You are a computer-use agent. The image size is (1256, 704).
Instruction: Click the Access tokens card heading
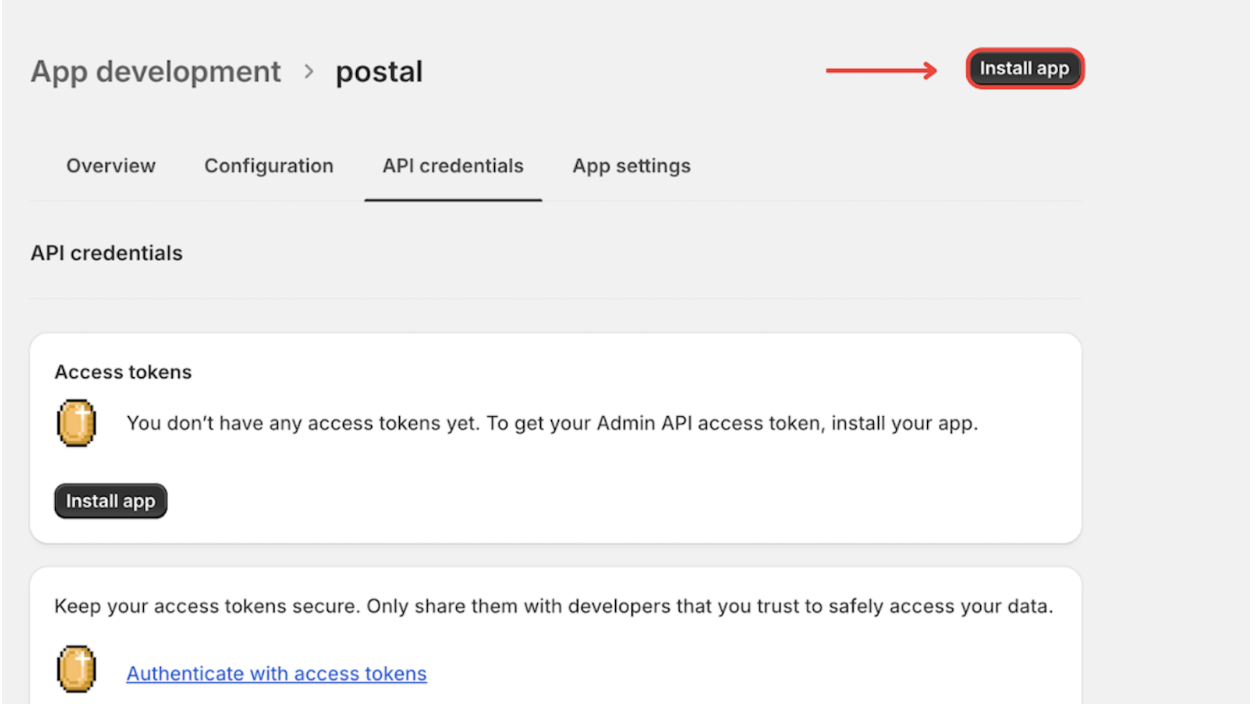click(x=123, y=372)
